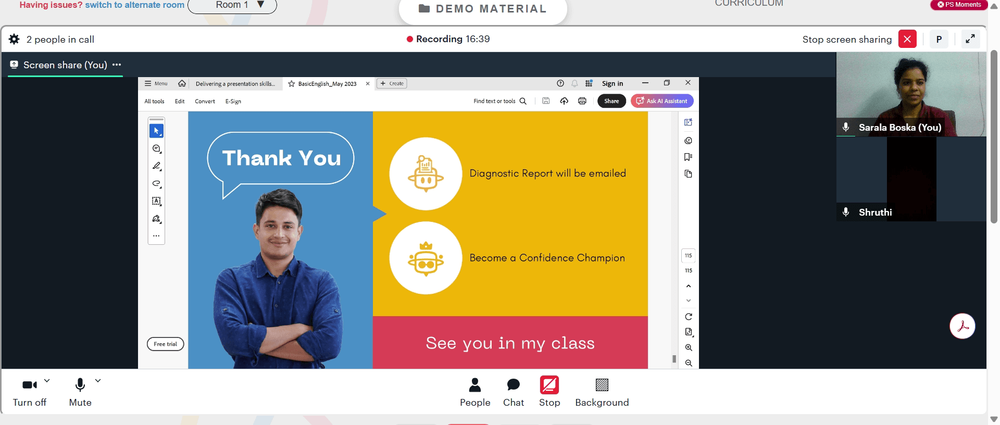Switch to BasicEnglish_May 2023 tab
The width and height of the screenshot is (1000, 425).
(x=327, y=84)
